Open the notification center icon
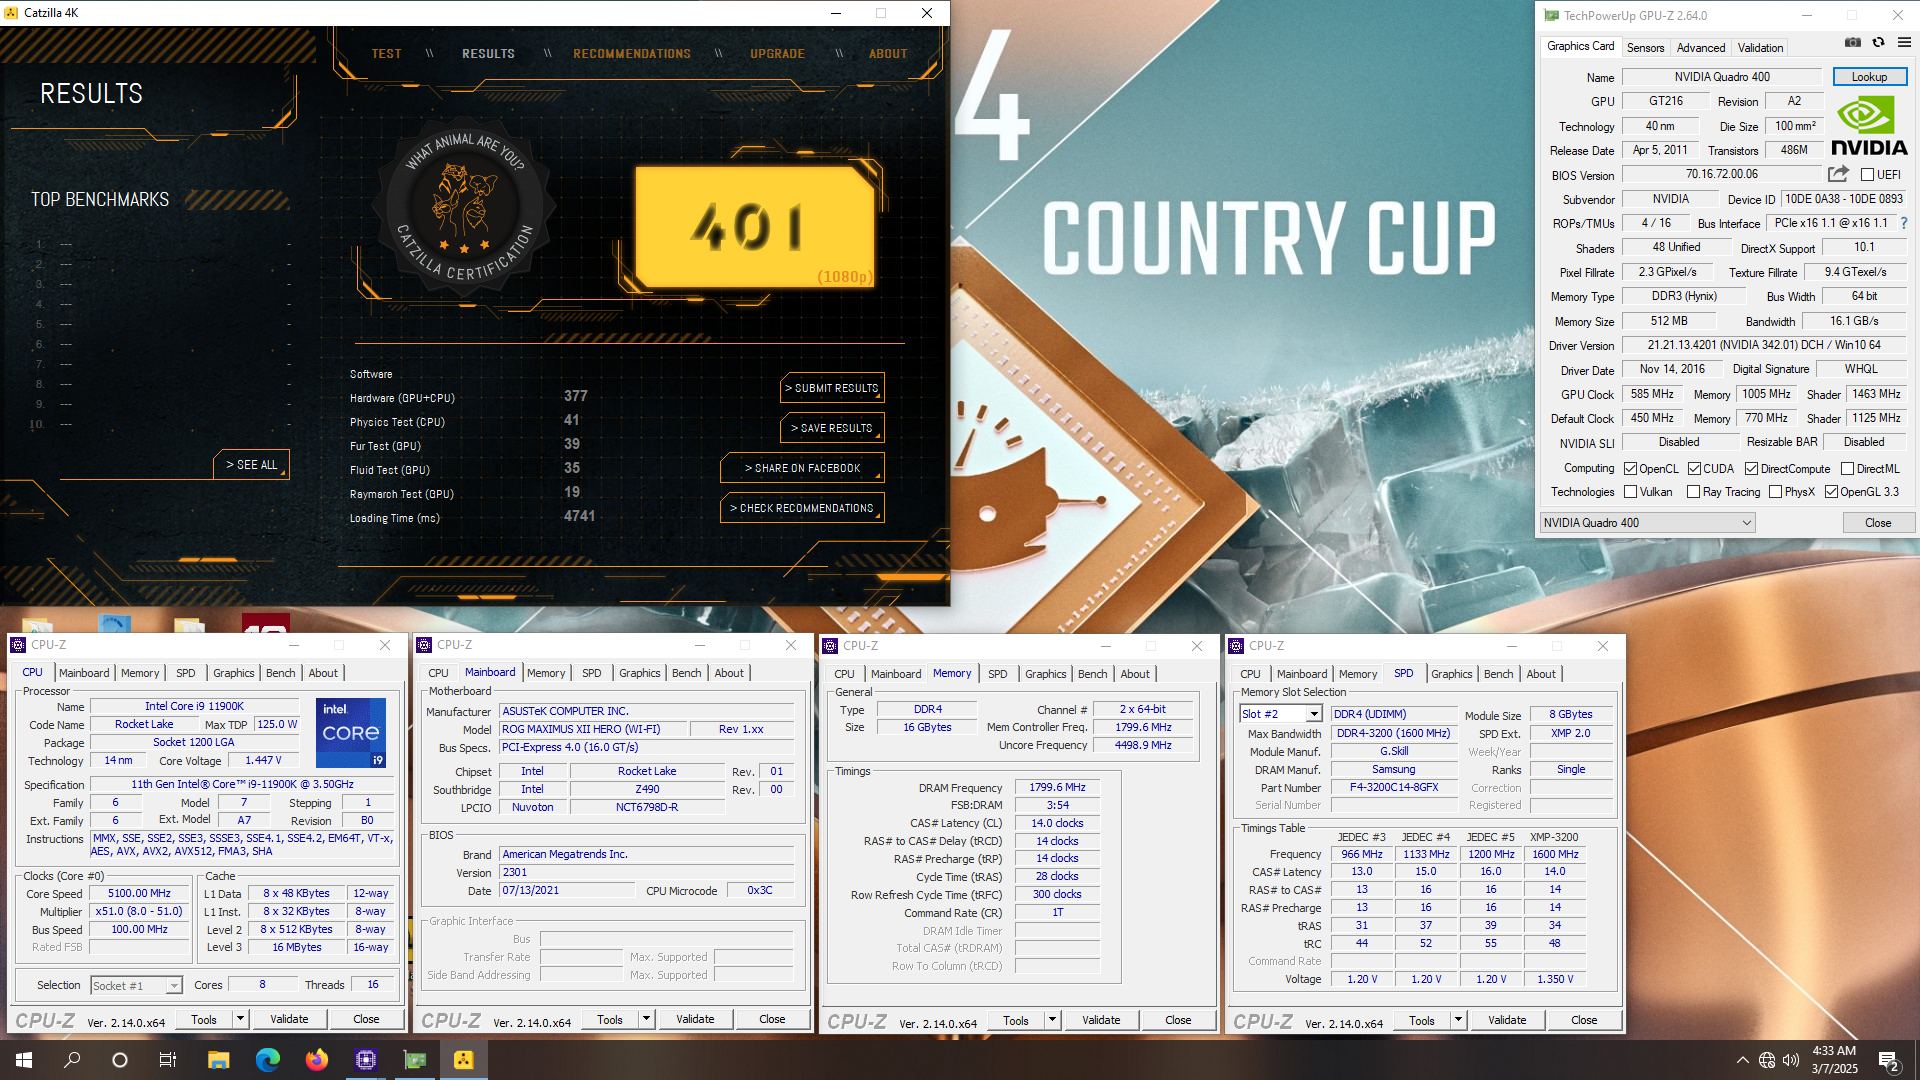 click(1889, 1061)
